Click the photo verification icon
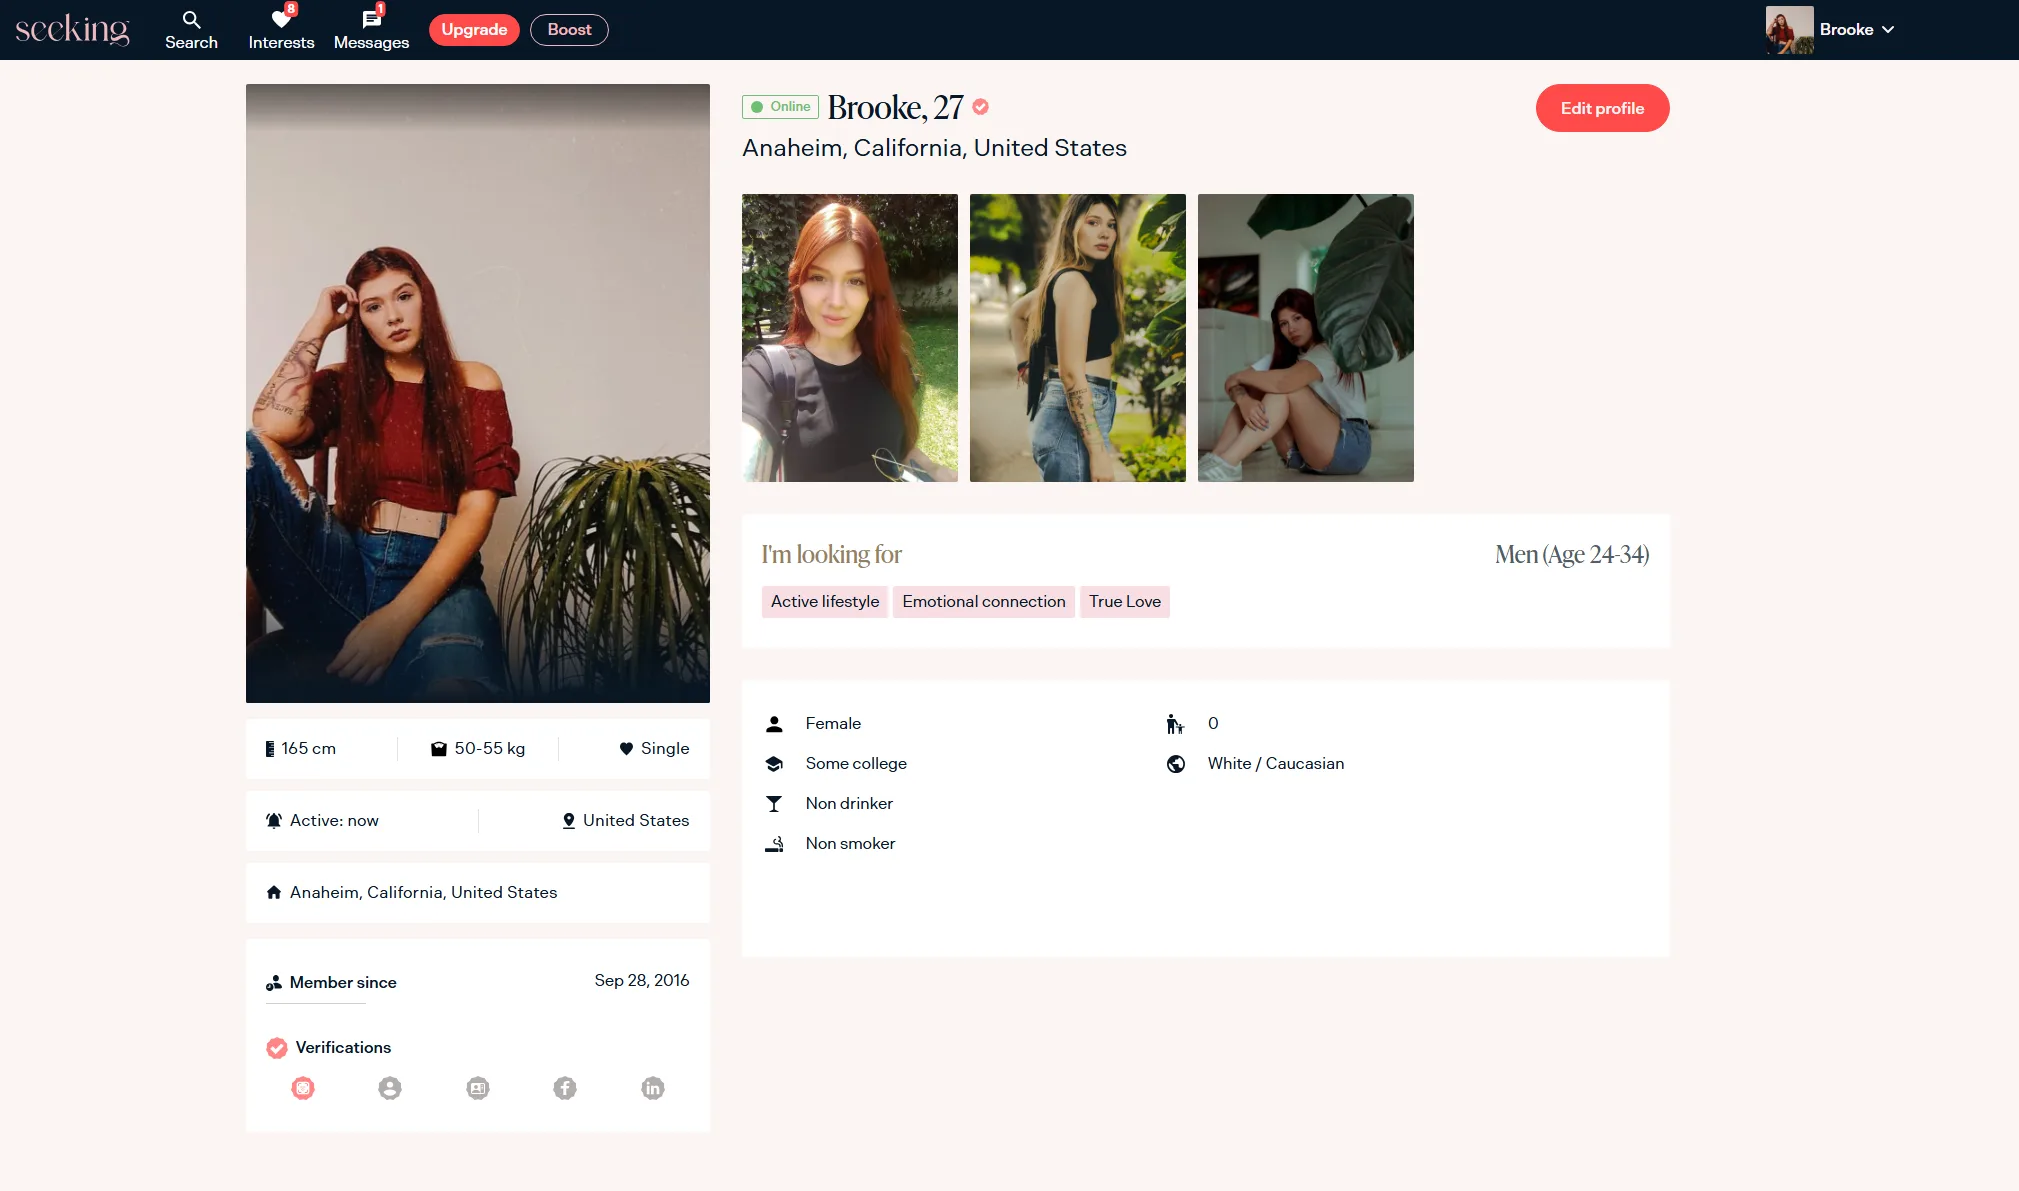2019x1191 pixels. [x=303, y=1088]
